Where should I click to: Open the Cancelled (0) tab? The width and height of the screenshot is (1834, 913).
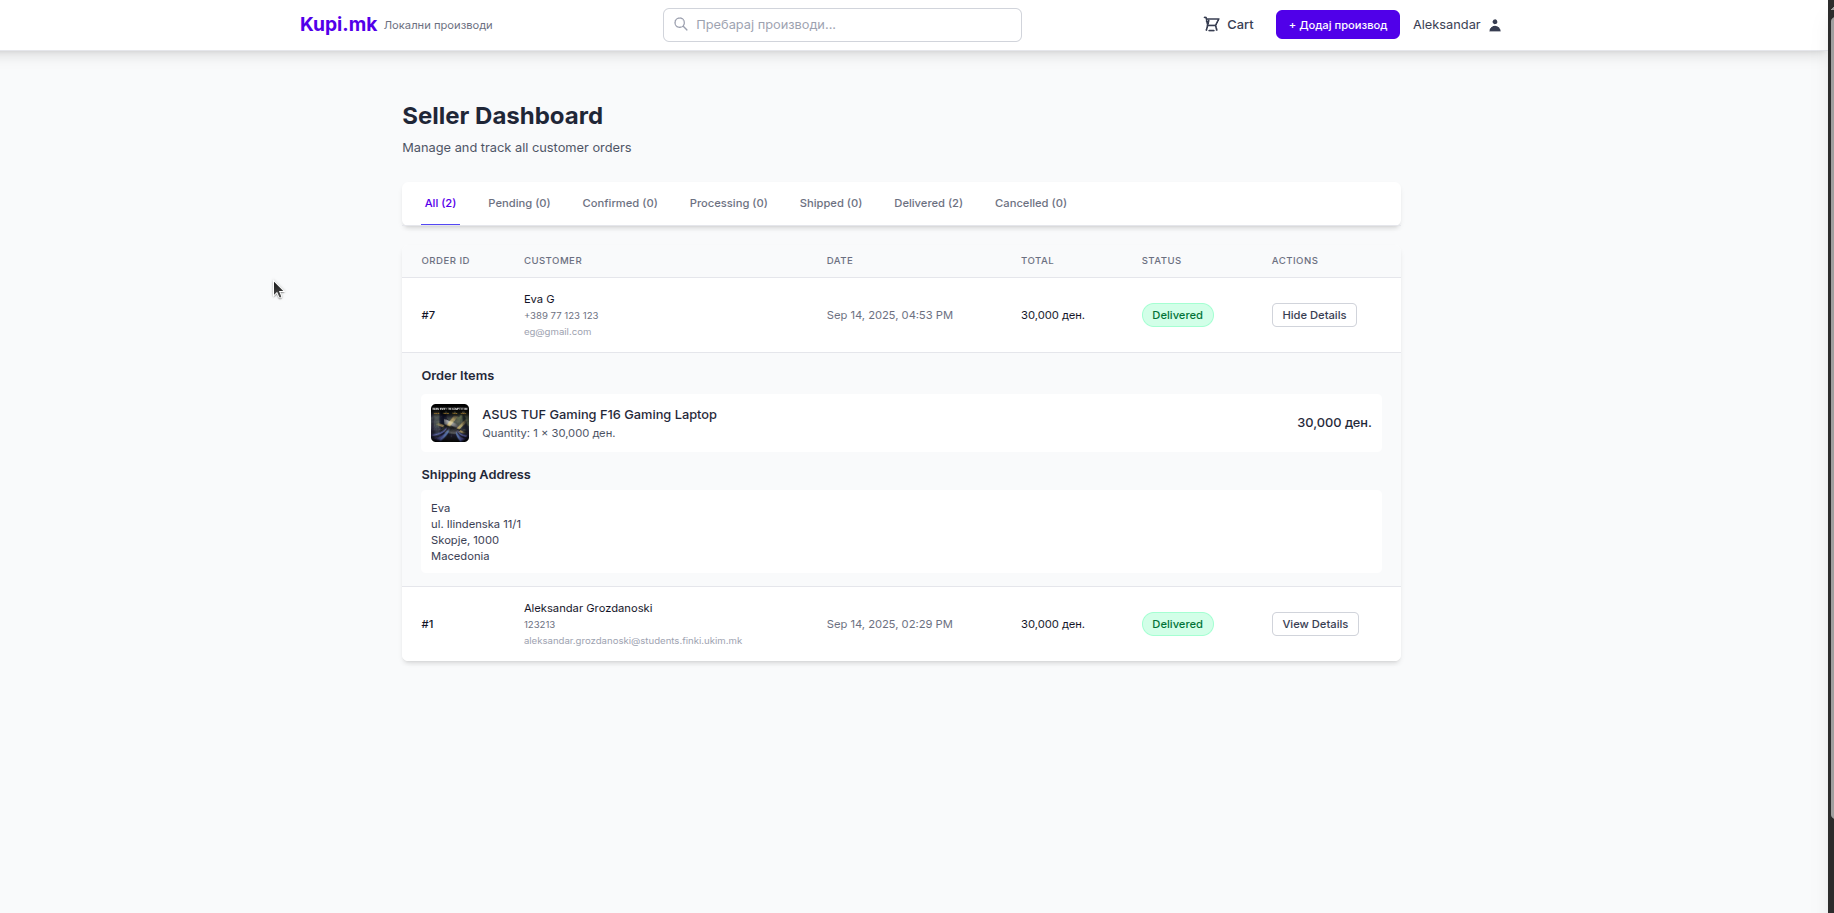tap(1030, 203)
